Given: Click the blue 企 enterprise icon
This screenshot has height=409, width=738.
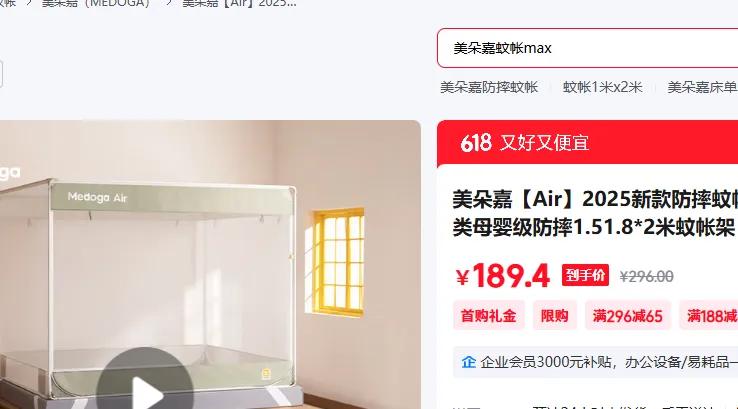Looking at the screenshot, I should (x=468, y=362).
